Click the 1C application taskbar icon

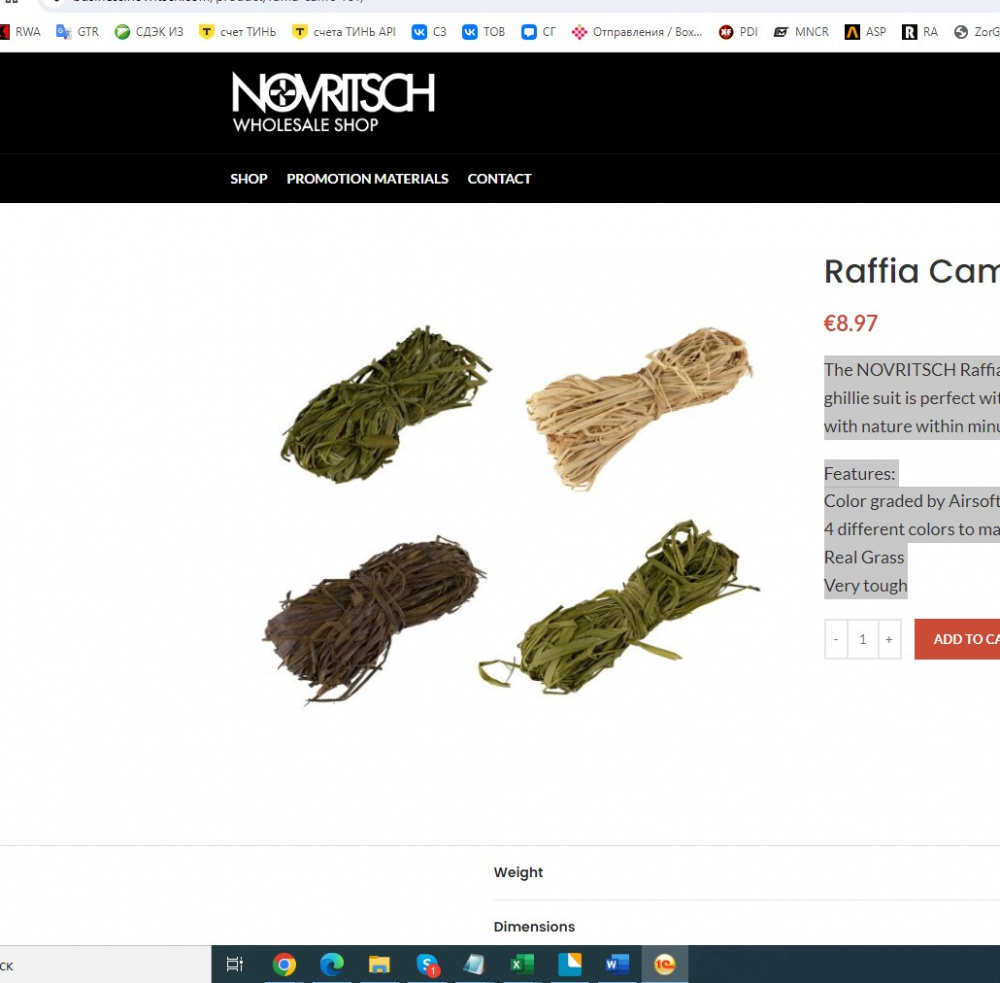coord(664,964)
